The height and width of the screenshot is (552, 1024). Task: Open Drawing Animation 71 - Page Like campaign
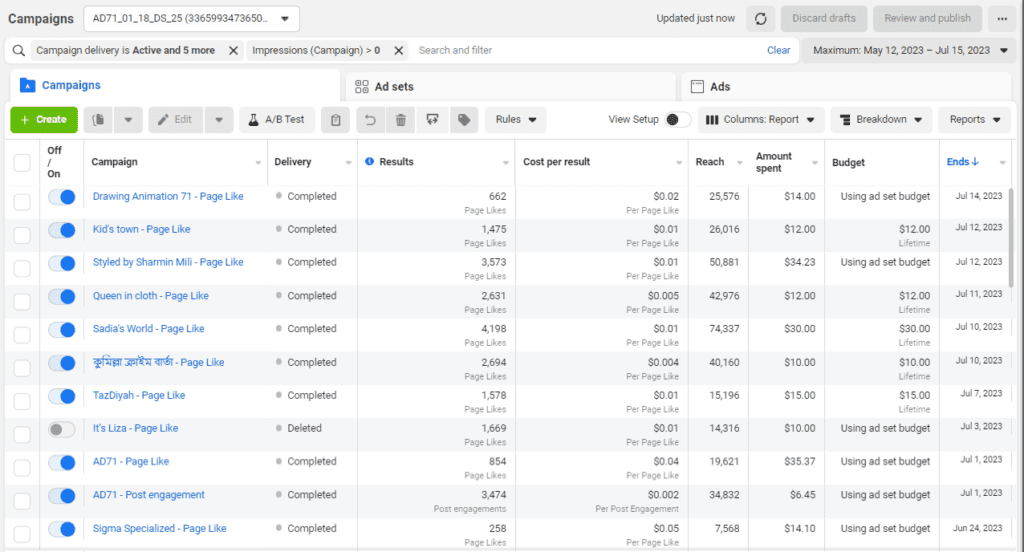tap(168, 196)
